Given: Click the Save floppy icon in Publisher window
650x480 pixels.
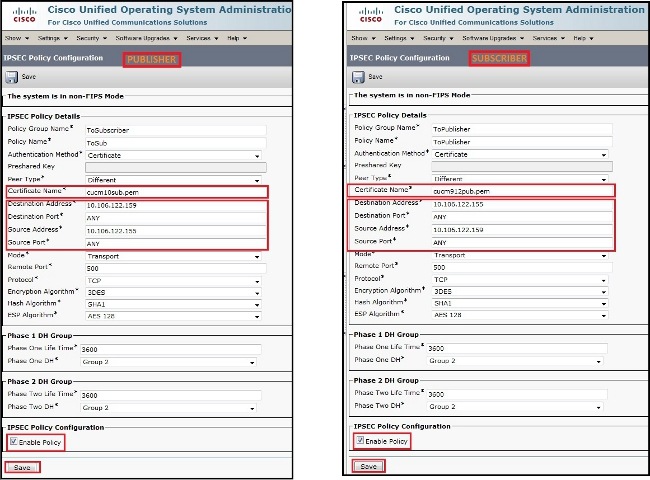Looking at the screenshot, I should click(x=11, y=77).
